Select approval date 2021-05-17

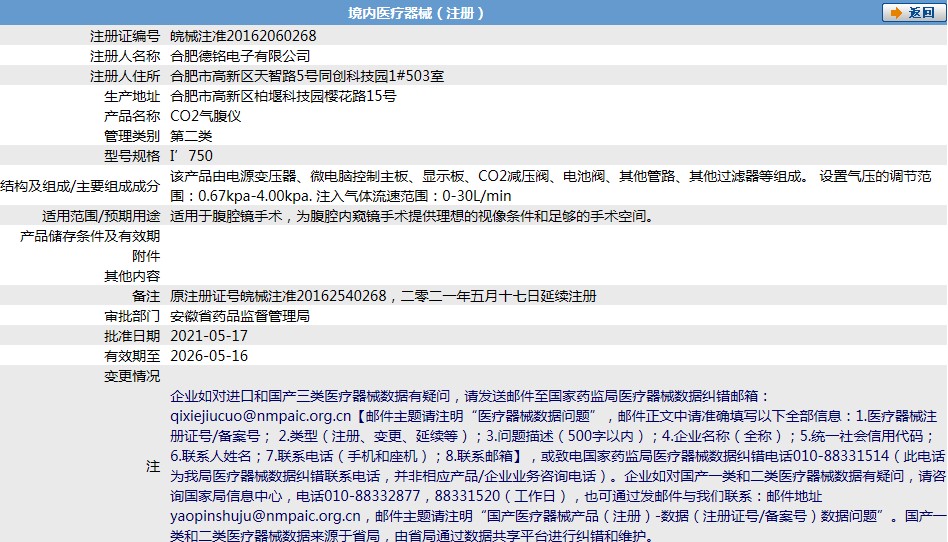pos(209,336)
